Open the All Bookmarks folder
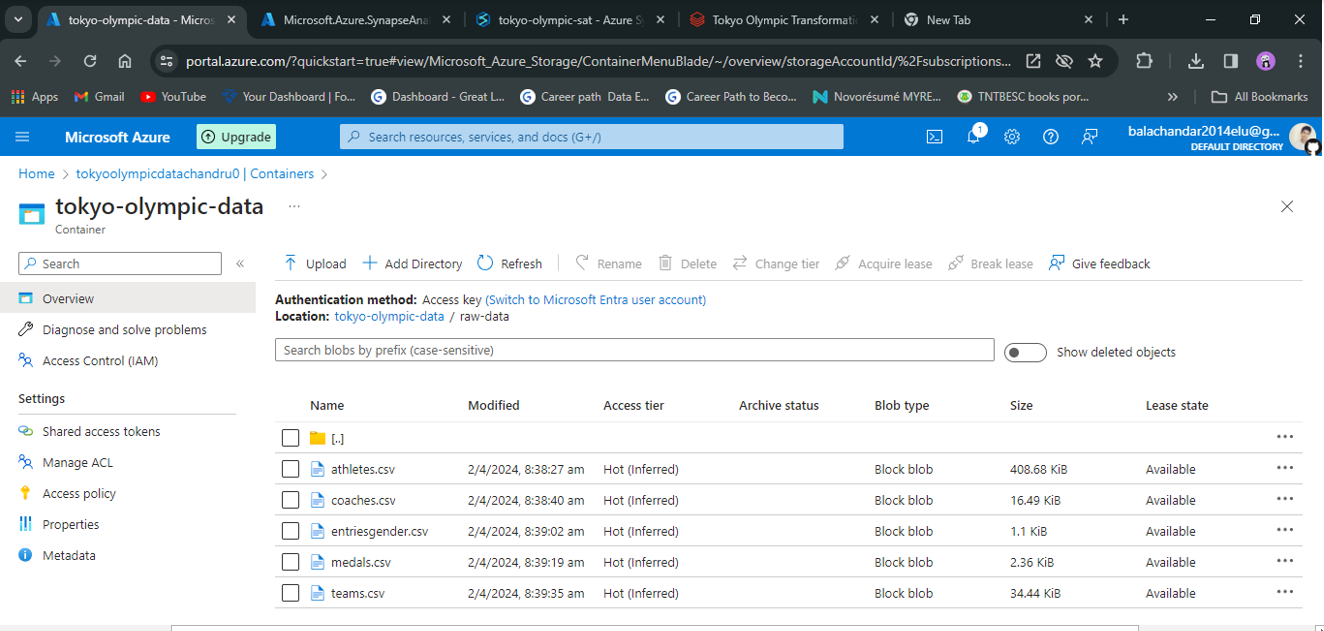 (x=1260, y=97)
